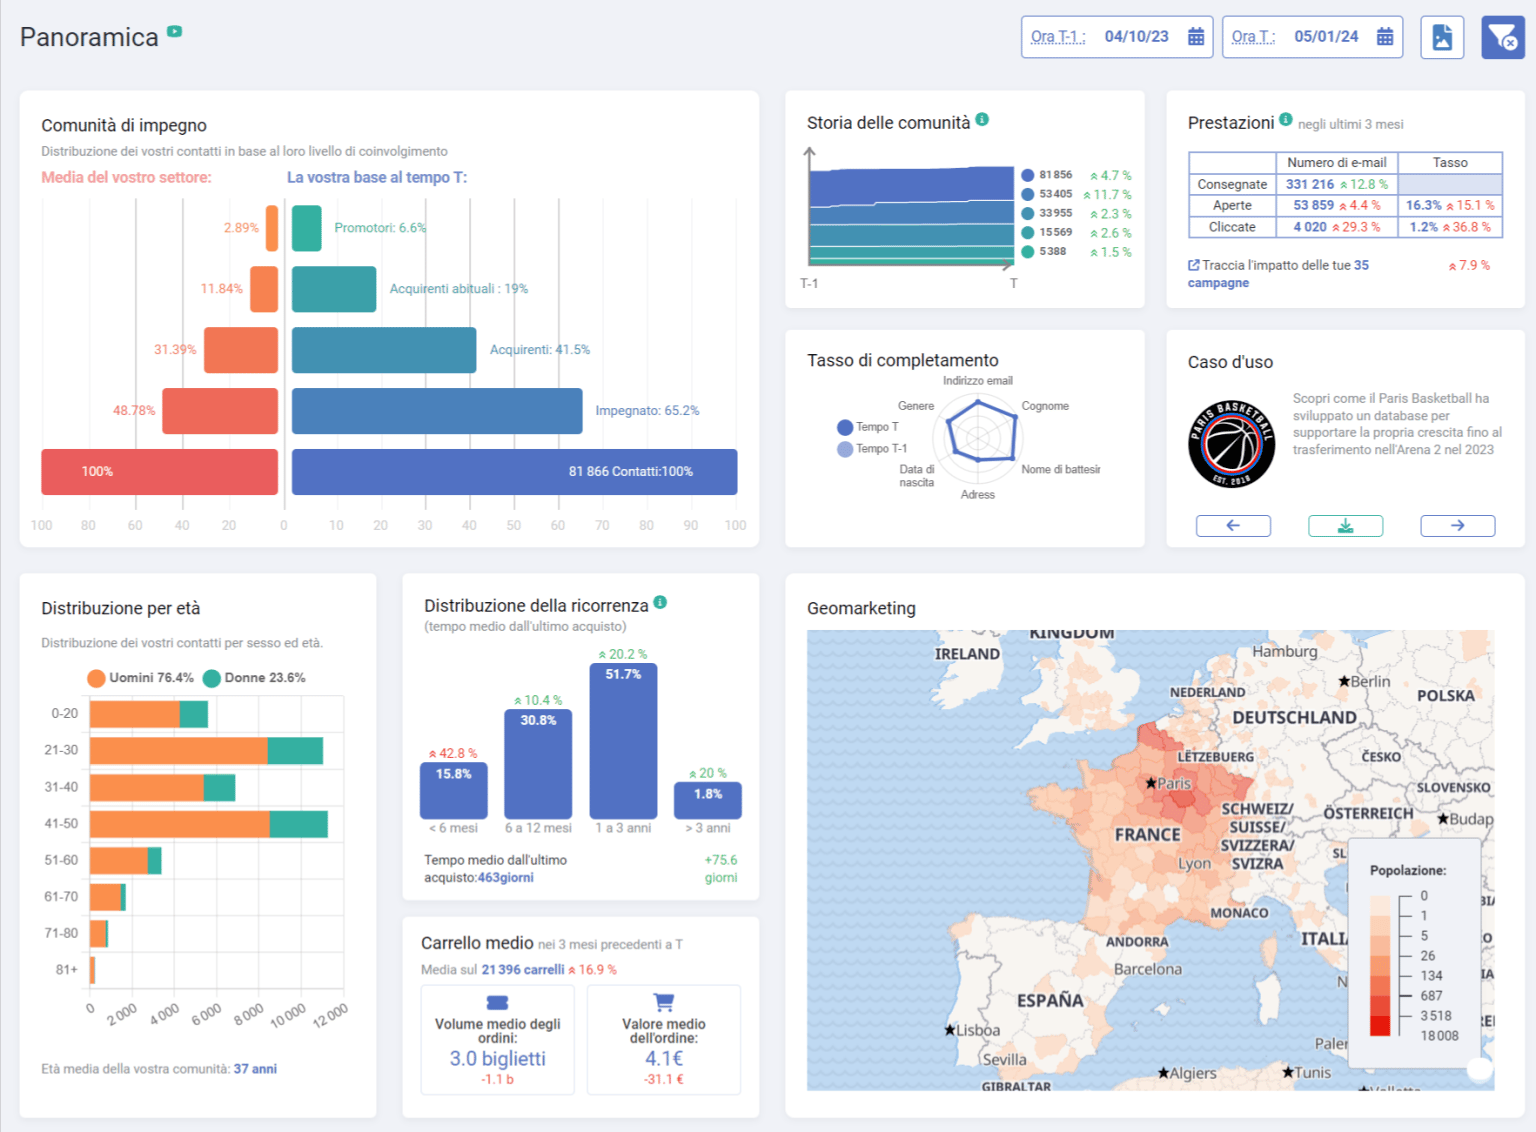Go to the previous use case

tap(1233, 526)
